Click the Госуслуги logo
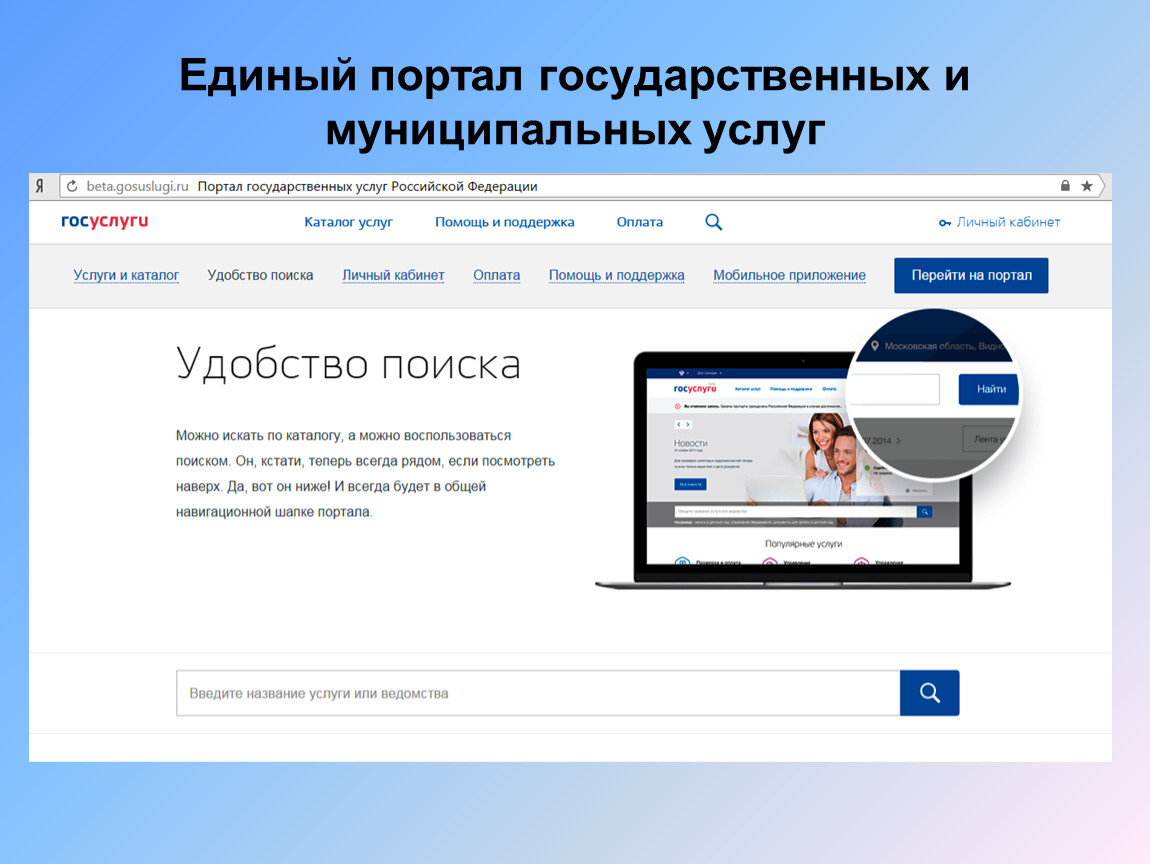The height and width of the screenshot is (864, 1150). 104,222
